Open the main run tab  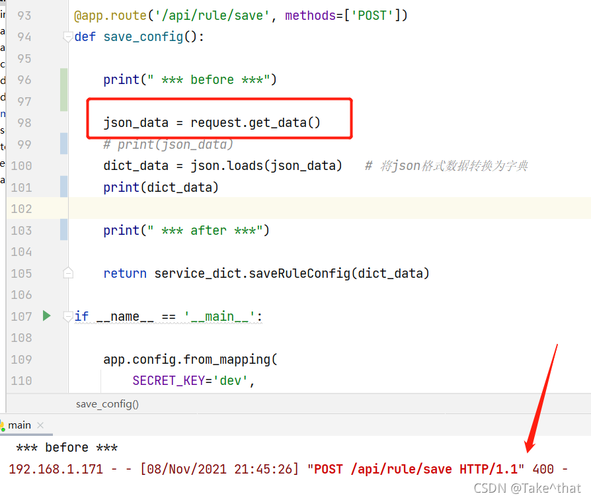coord(20,425)
